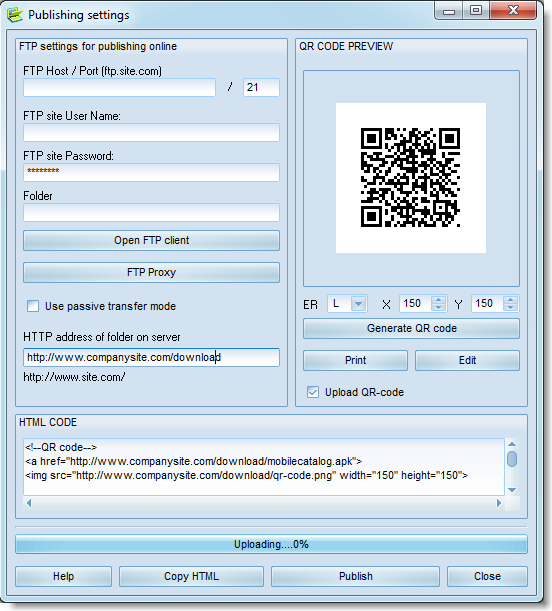The height and width of the screenshot is (611, 552).
Task: Click the X size field showing 150
Action: (x=415, y=304)
